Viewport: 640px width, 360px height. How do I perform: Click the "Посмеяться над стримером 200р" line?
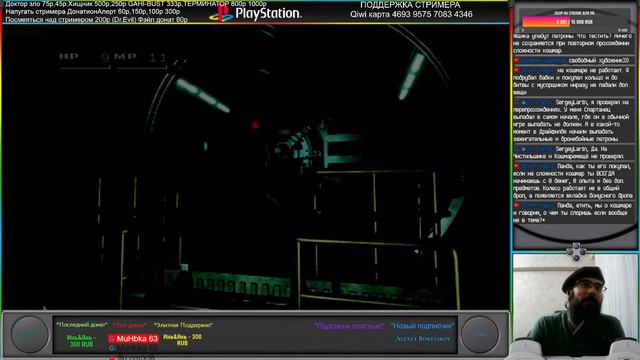[97, 19]
